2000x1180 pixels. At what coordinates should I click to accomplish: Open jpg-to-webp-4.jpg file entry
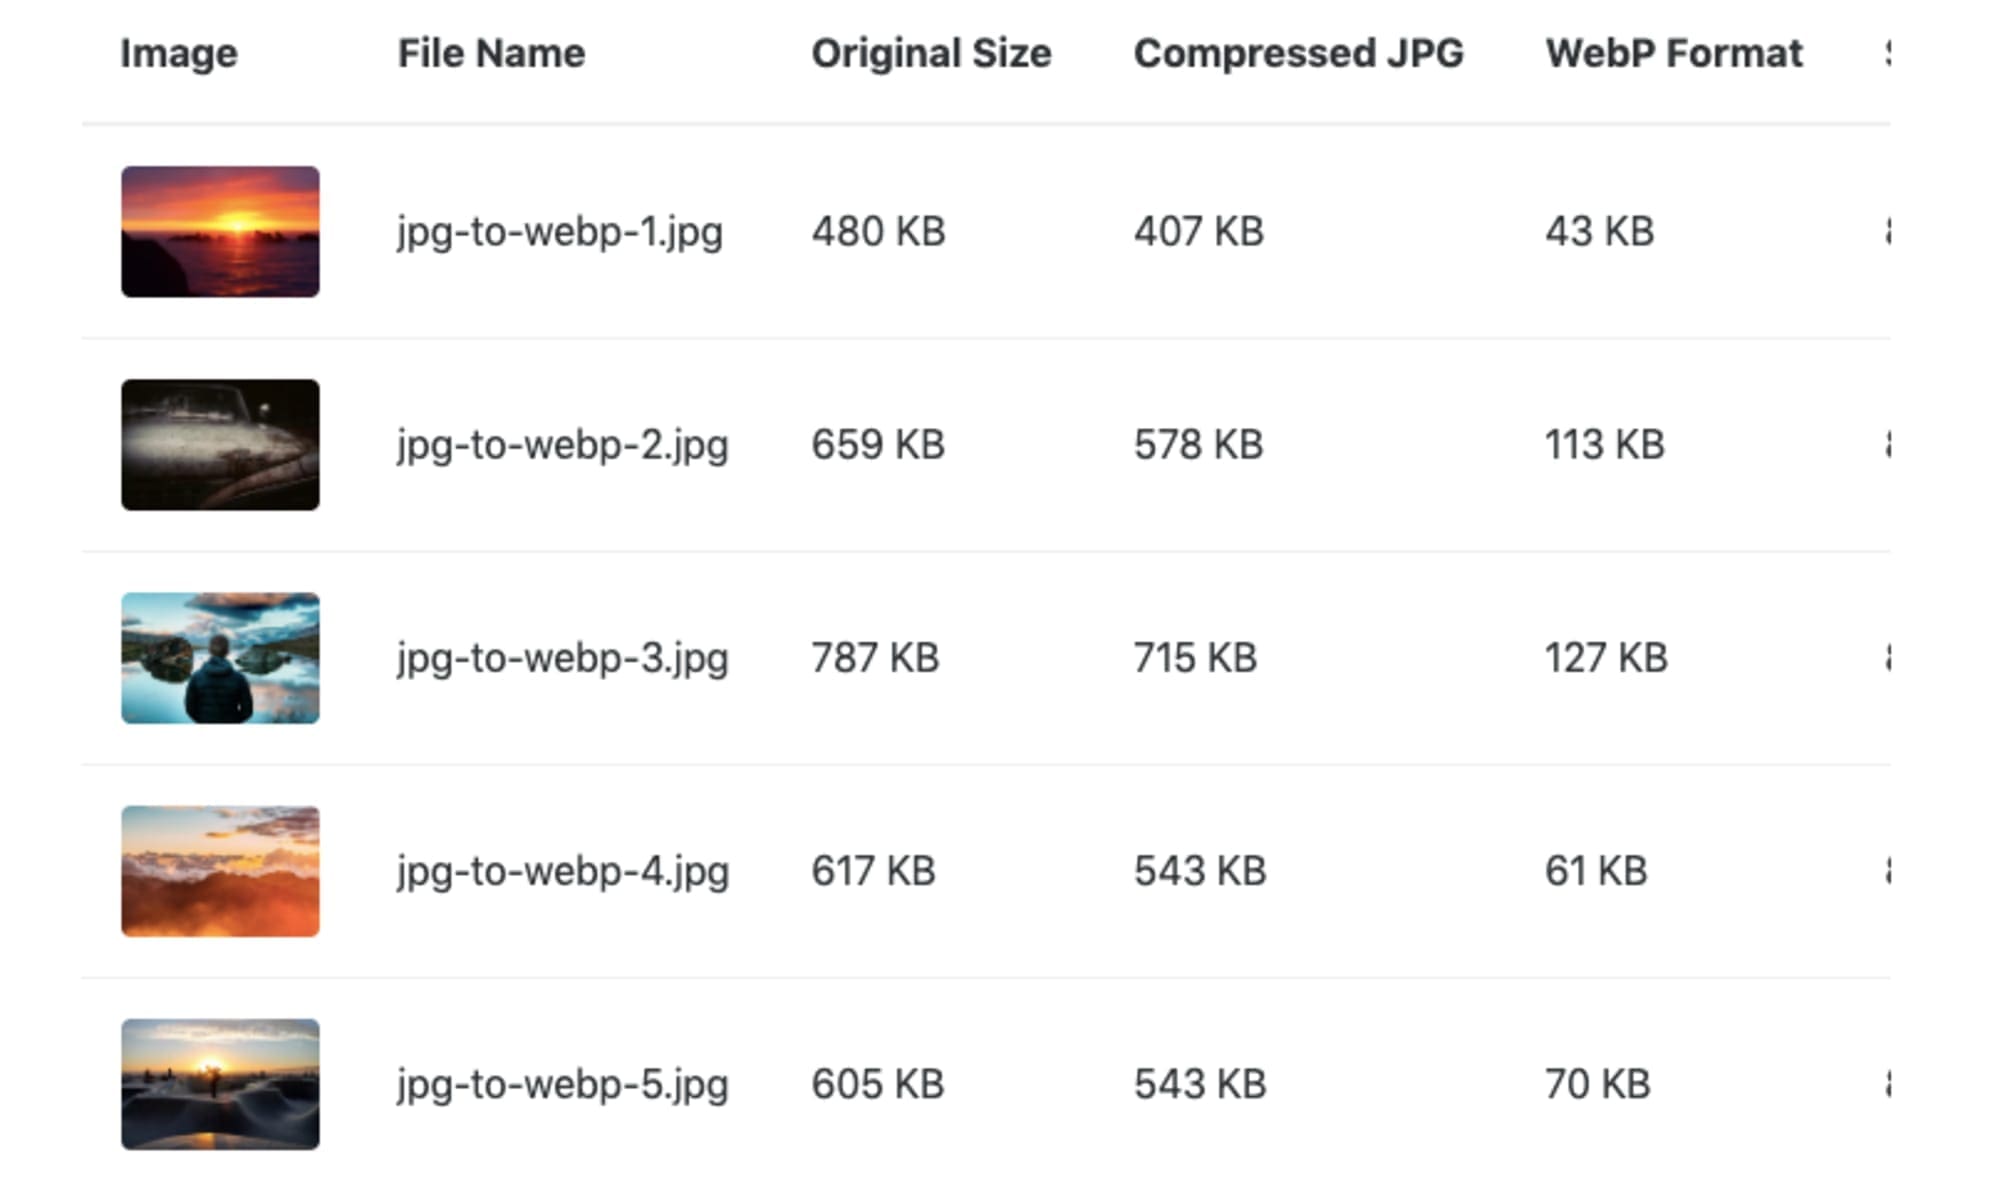[562, 871]
